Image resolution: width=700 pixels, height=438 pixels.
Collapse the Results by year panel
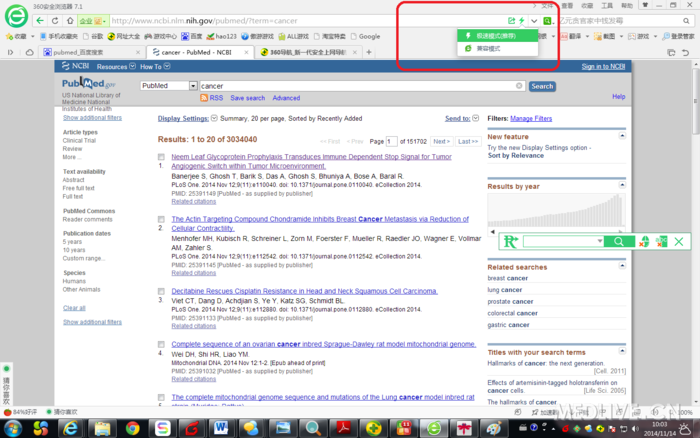tap(622, 185)
